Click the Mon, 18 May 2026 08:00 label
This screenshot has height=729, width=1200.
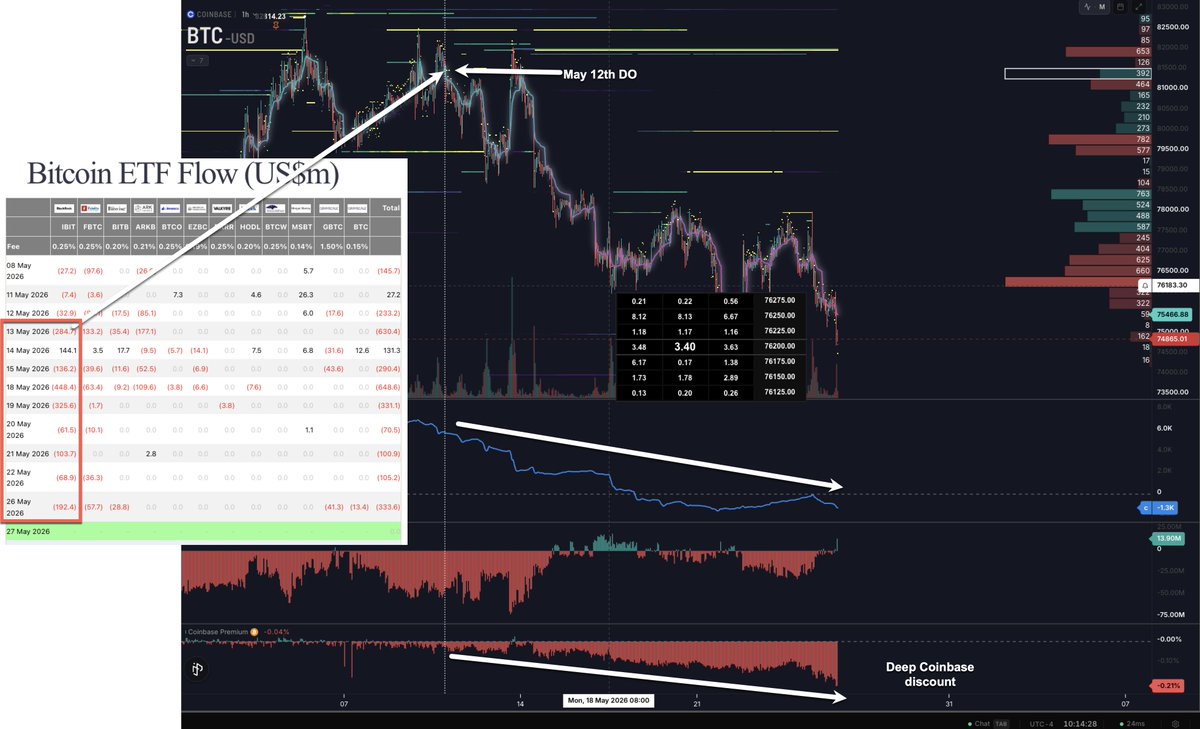tap(608, 701)
